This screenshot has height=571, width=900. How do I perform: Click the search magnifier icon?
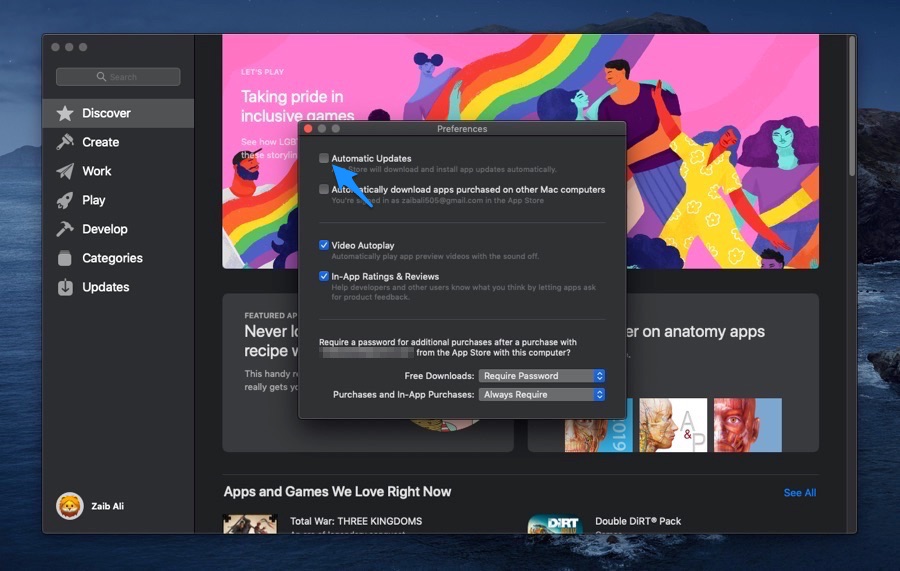[x=102, y=76]
